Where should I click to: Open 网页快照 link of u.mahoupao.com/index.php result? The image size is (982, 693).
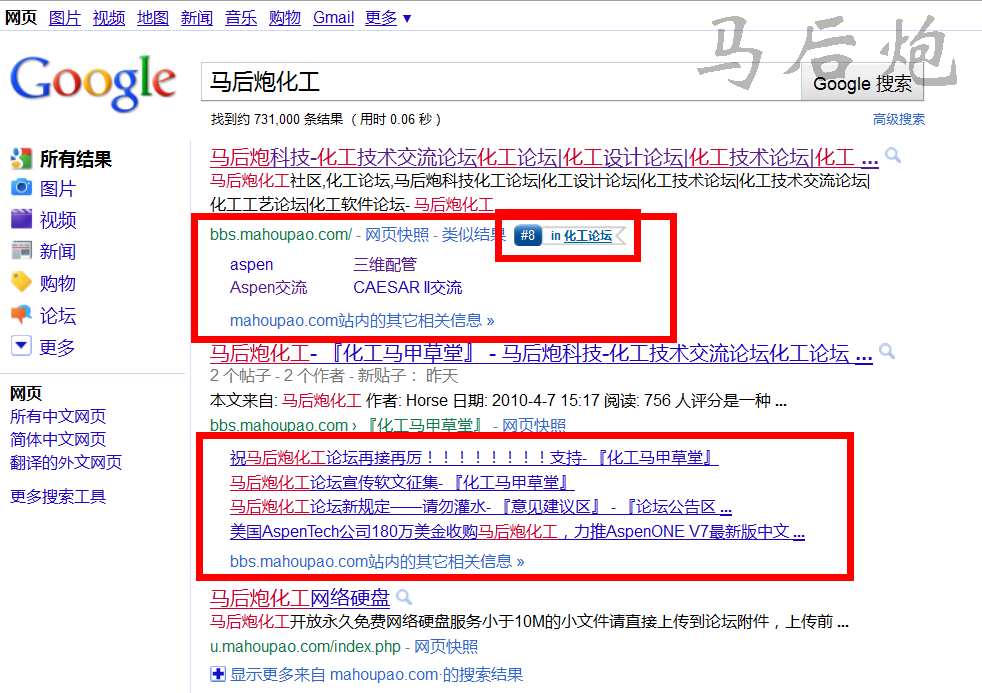tap(446, 647)
